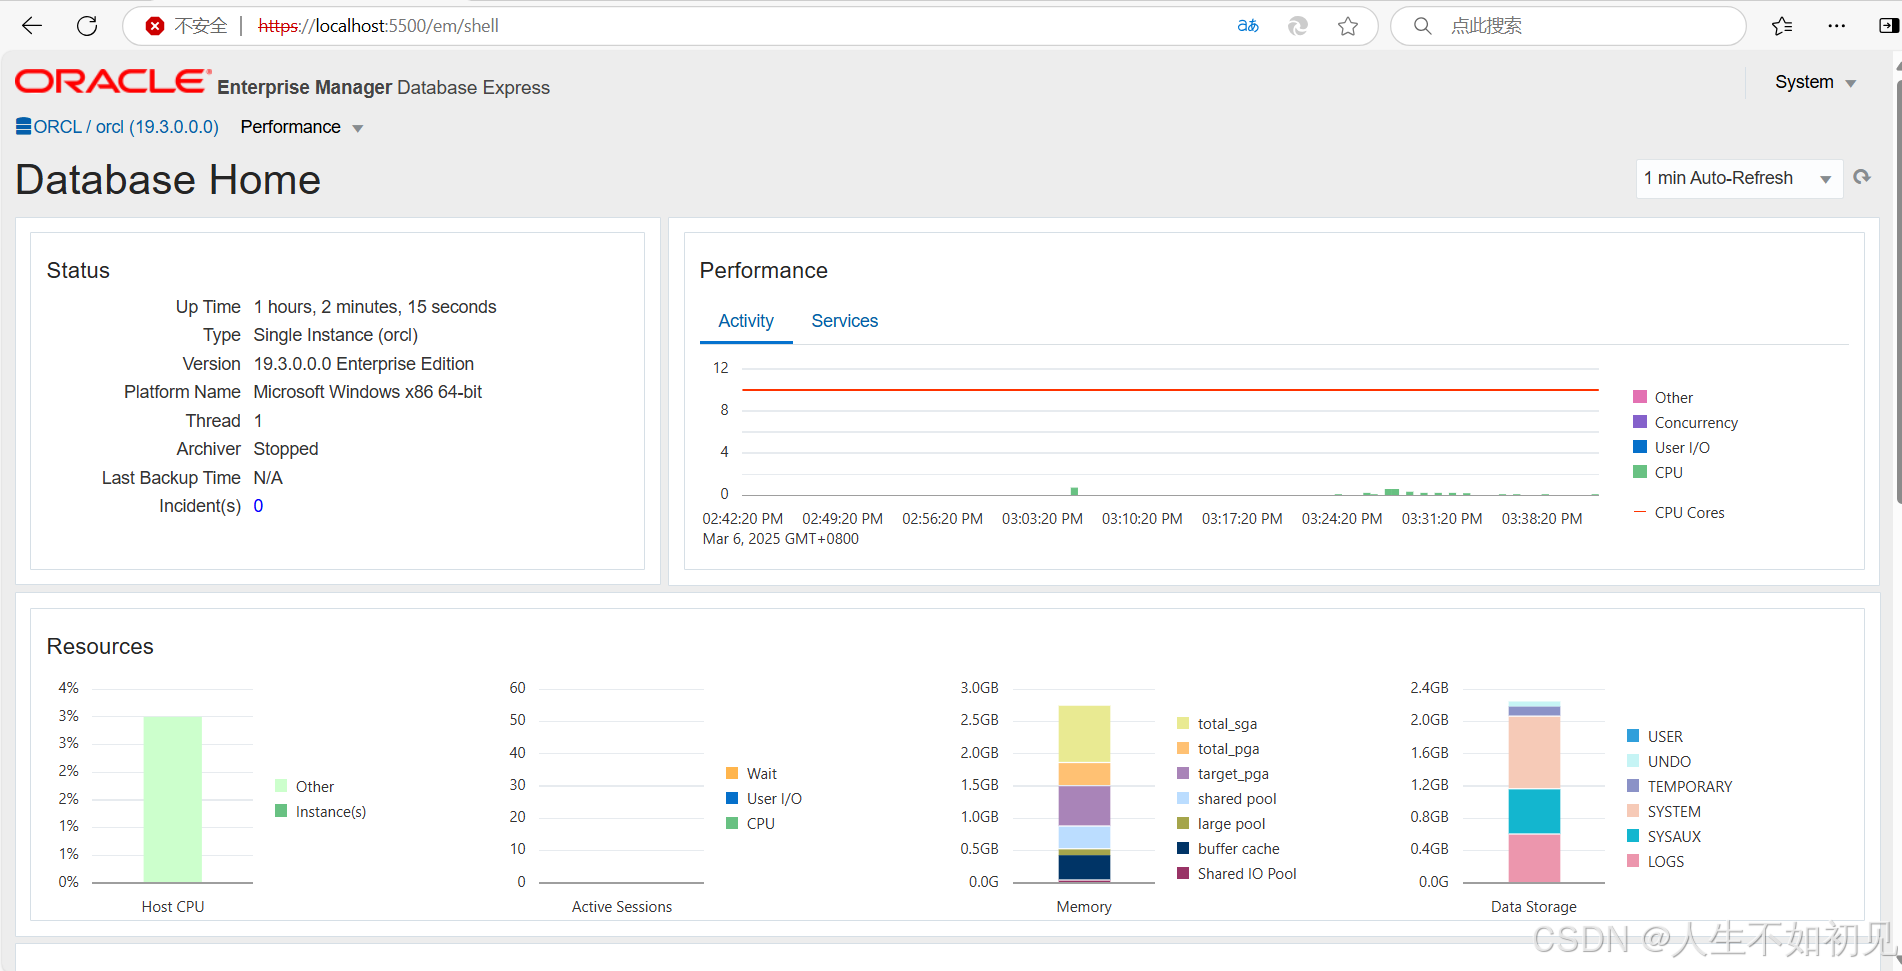Open the translate page icon
The width and height of the screenshot is (1902, 971).
click(1248, 26)
